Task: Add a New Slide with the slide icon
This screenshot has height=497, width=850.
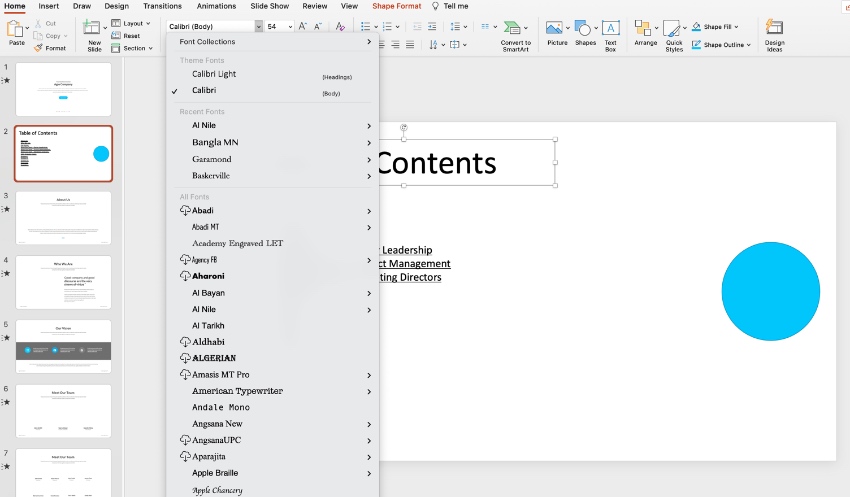Action: [x=91, y=27]
